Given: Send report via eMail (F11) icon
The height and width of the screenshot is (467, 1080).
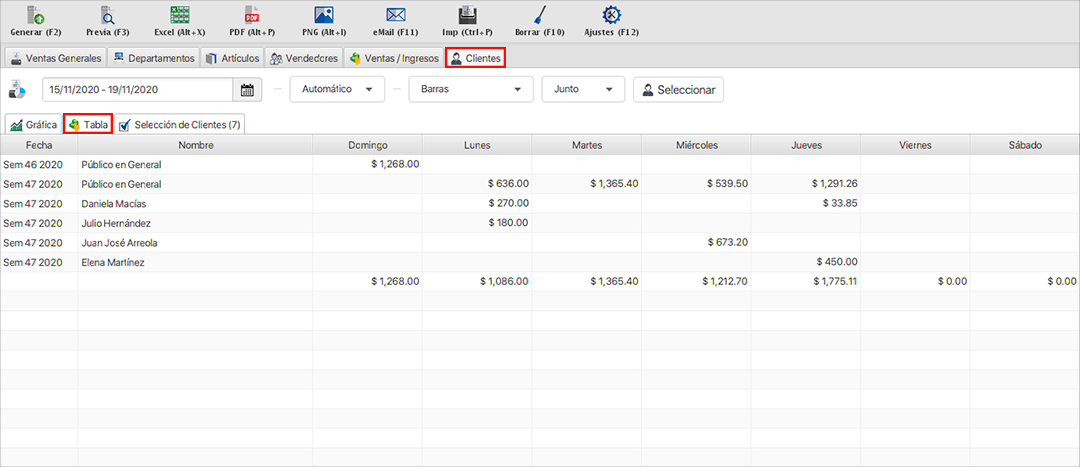Looking at the screenshot, I should coord(396,16).
